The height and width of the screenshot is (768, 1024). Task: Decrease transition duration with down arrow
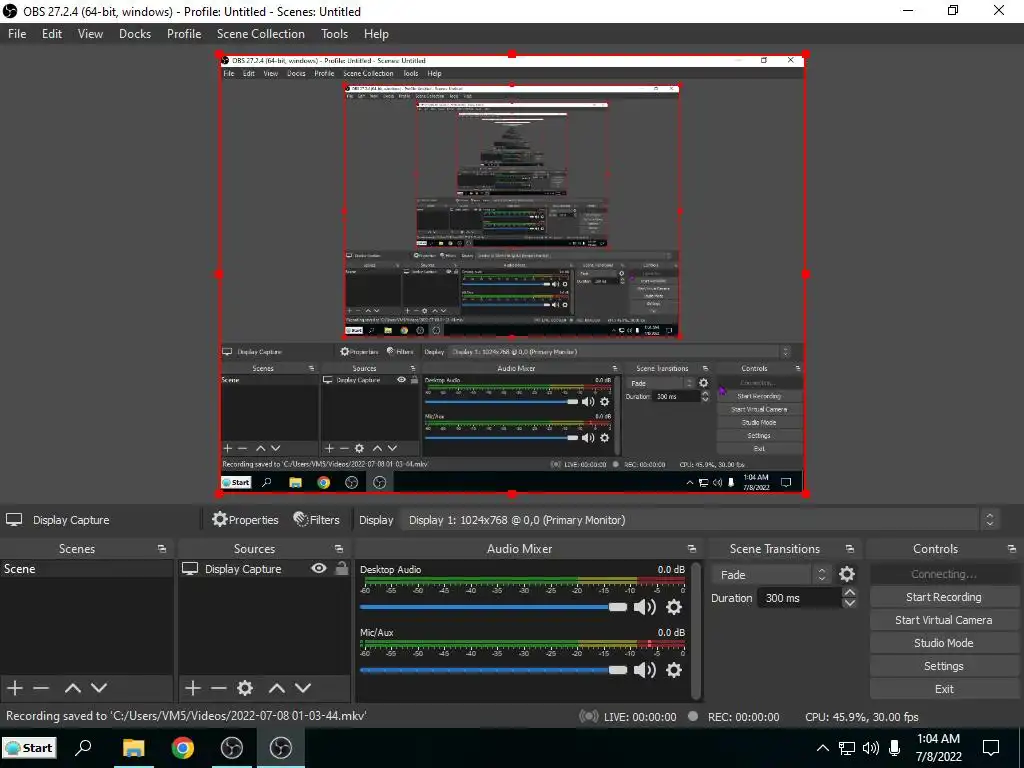click(x=849, y=603)
